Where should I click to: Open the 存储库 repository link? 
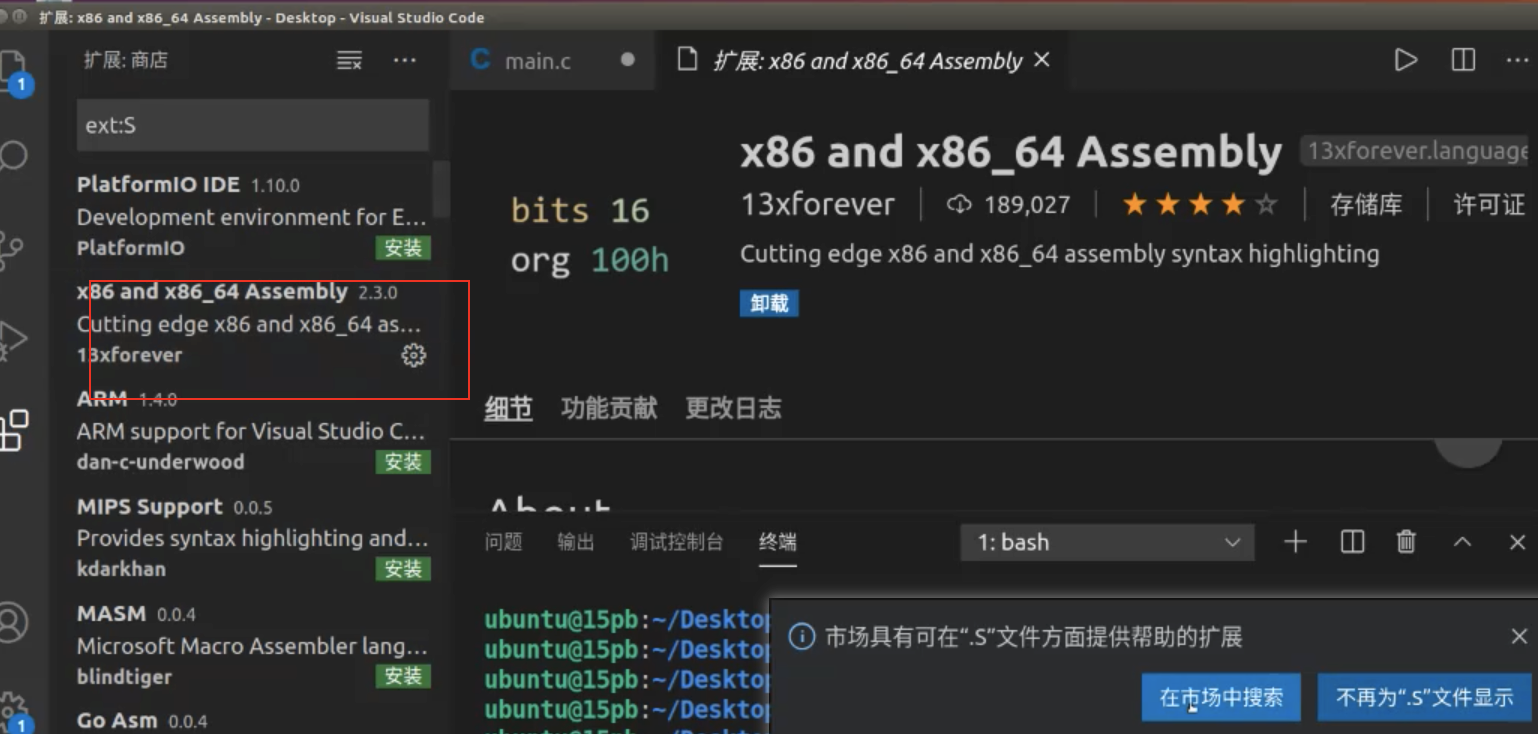coord(1366,205)
